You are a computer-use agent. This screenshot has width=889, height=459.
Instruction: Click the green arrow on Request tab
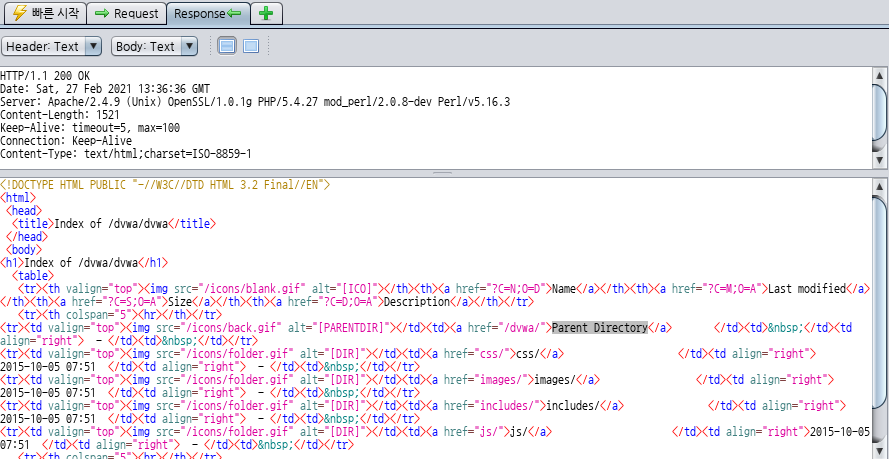pos(102,14)
